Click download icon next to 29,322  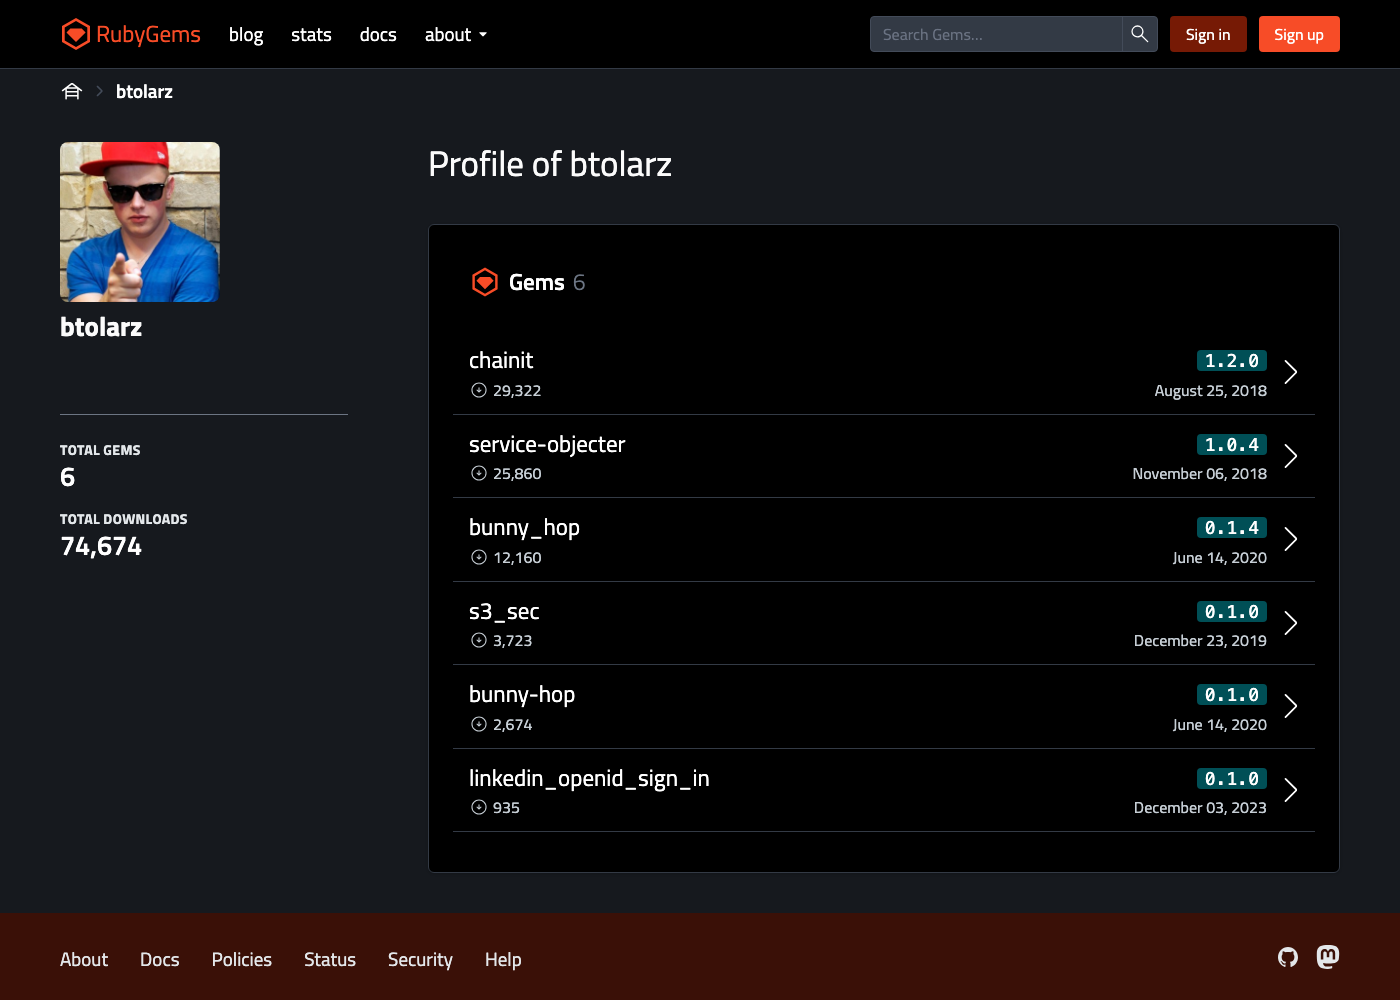click(479, 390)
